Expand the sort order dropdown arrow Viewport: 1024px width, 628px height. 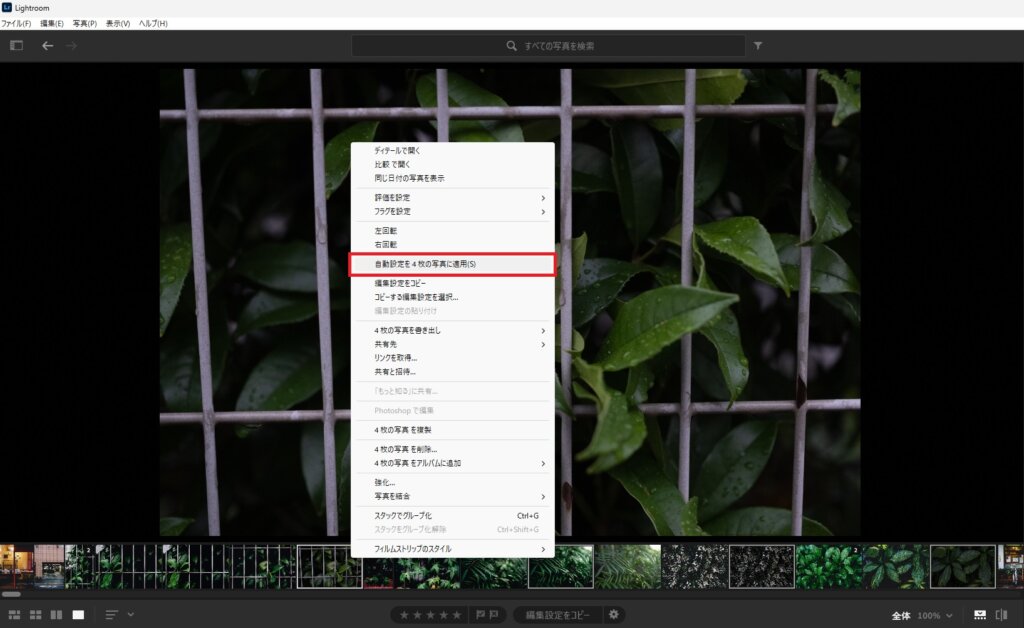[131, 615]
